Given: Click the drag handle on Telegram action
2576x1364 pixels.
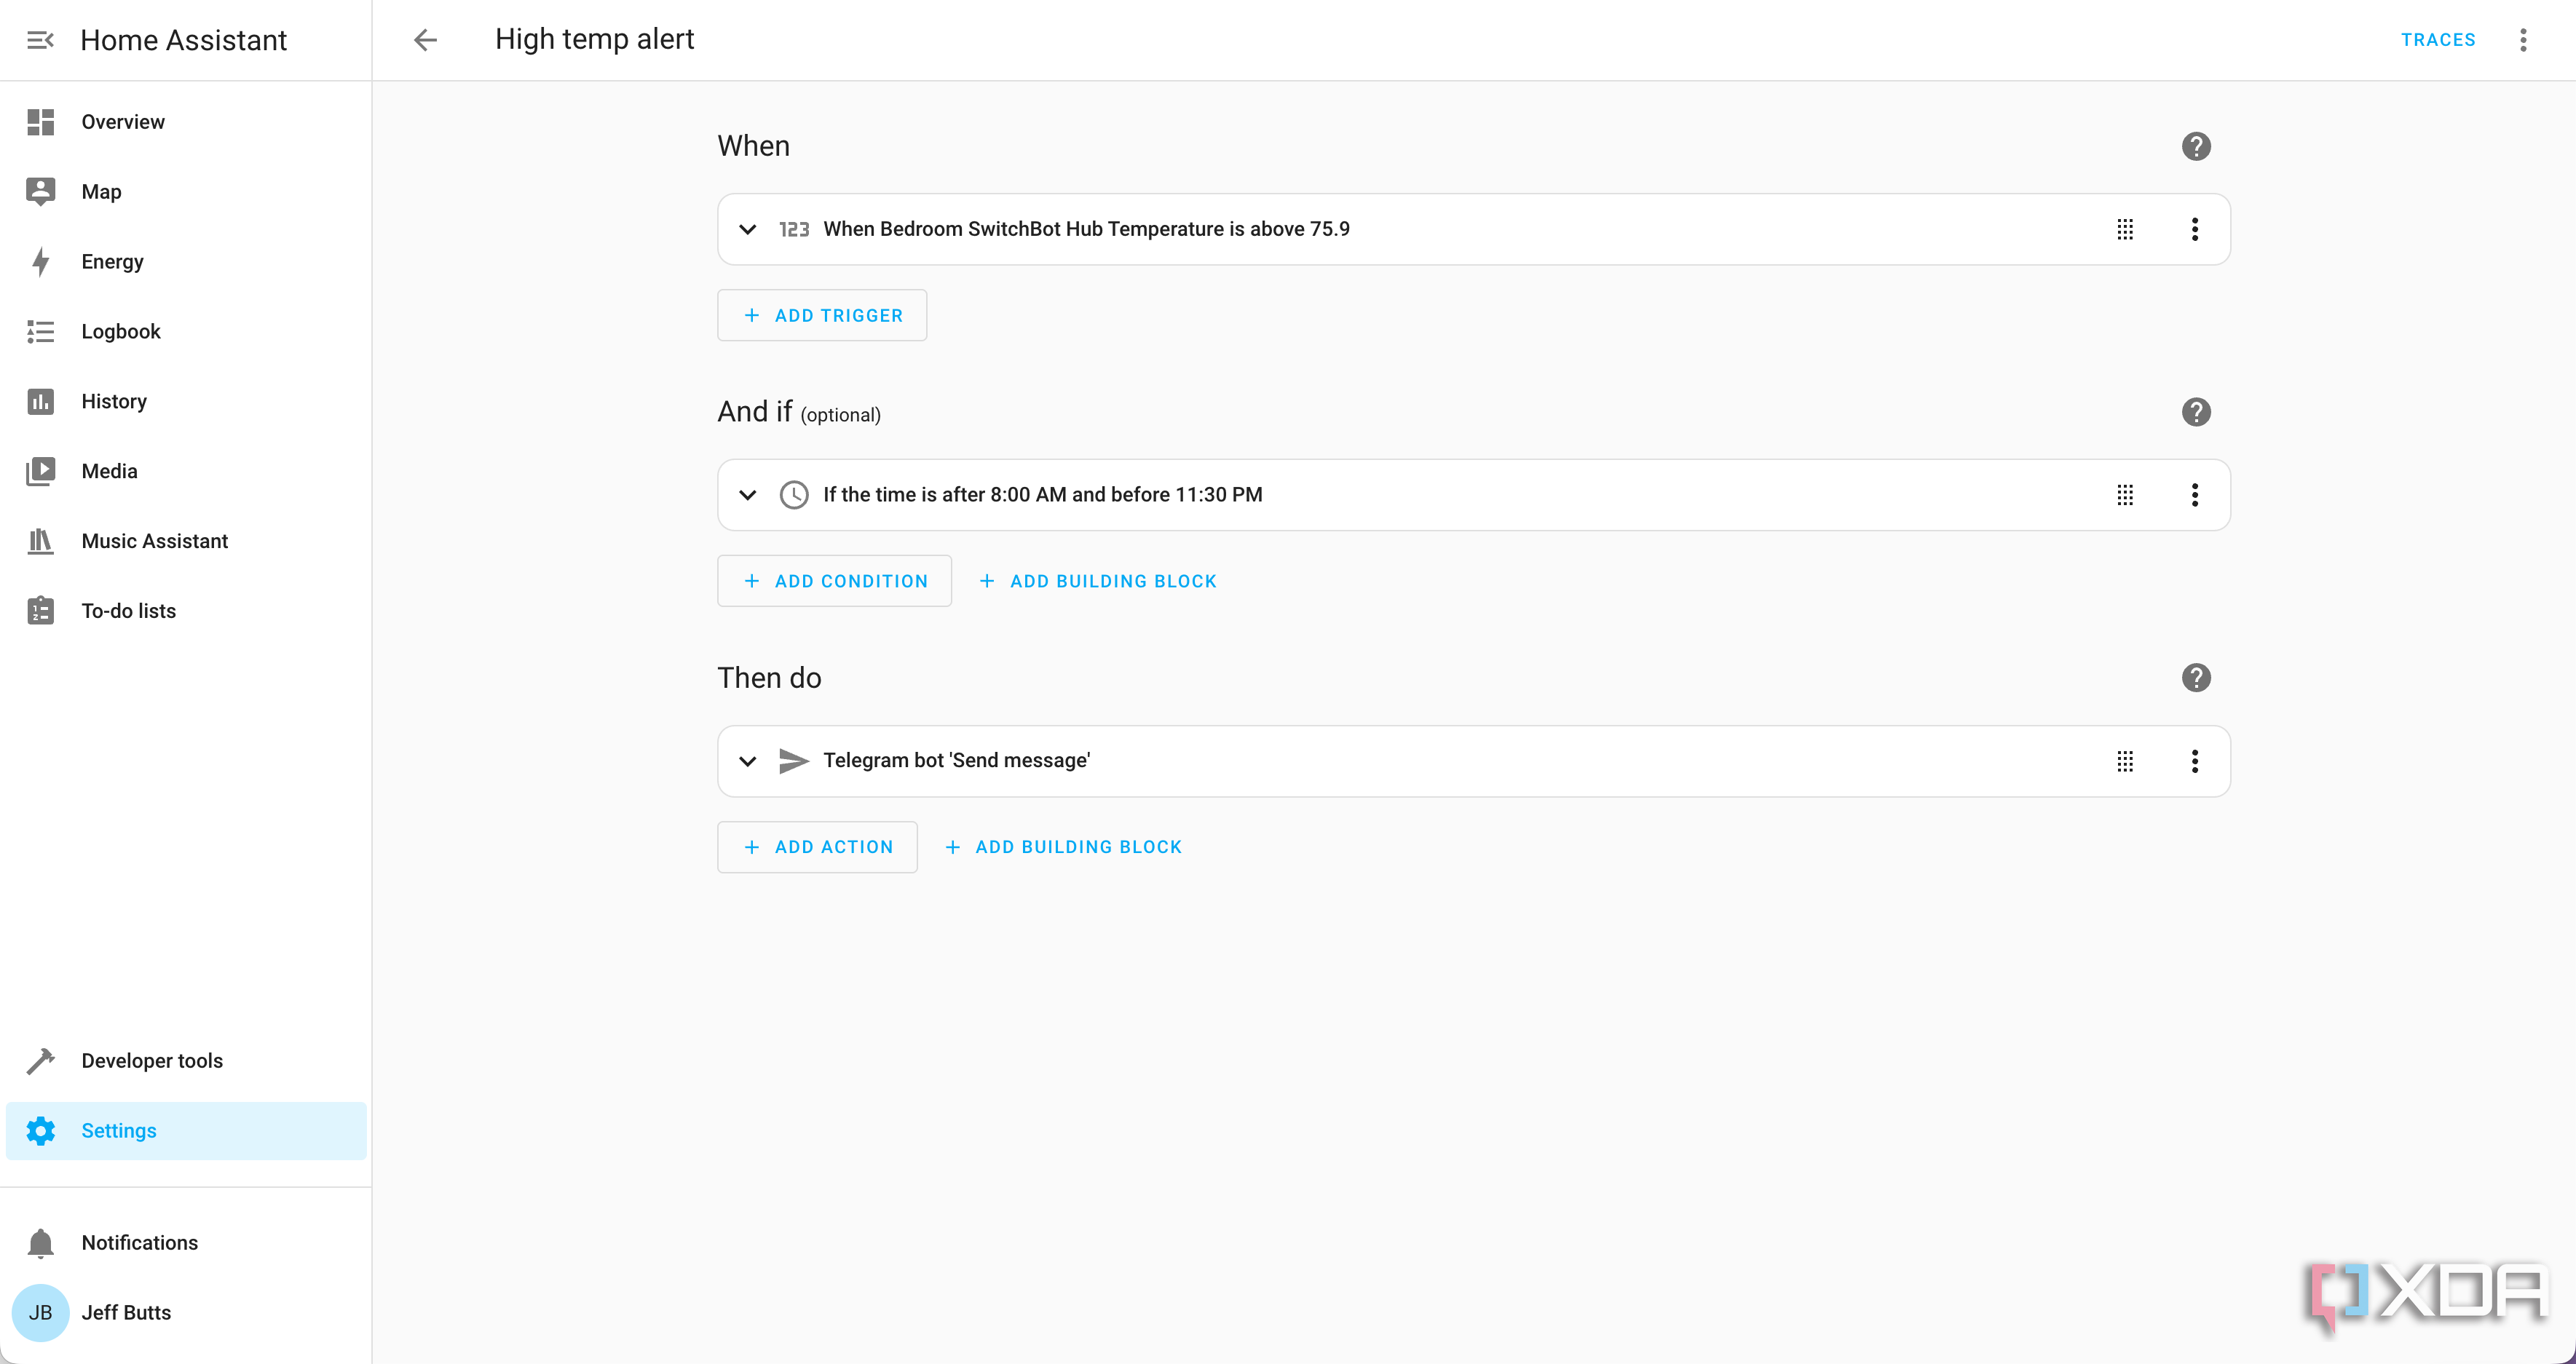Looking at the screenshot, I should (2125, 761).
